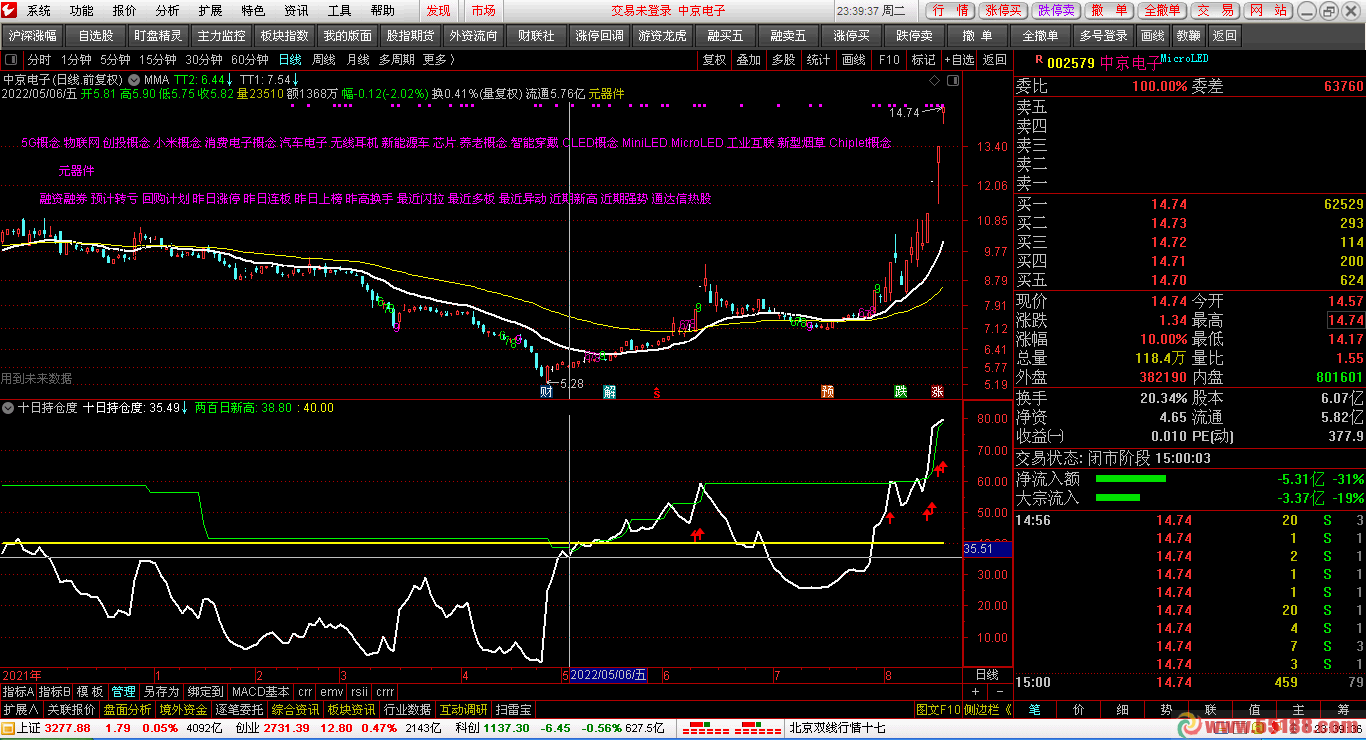Click the 多股 chart button

point(784,60)
